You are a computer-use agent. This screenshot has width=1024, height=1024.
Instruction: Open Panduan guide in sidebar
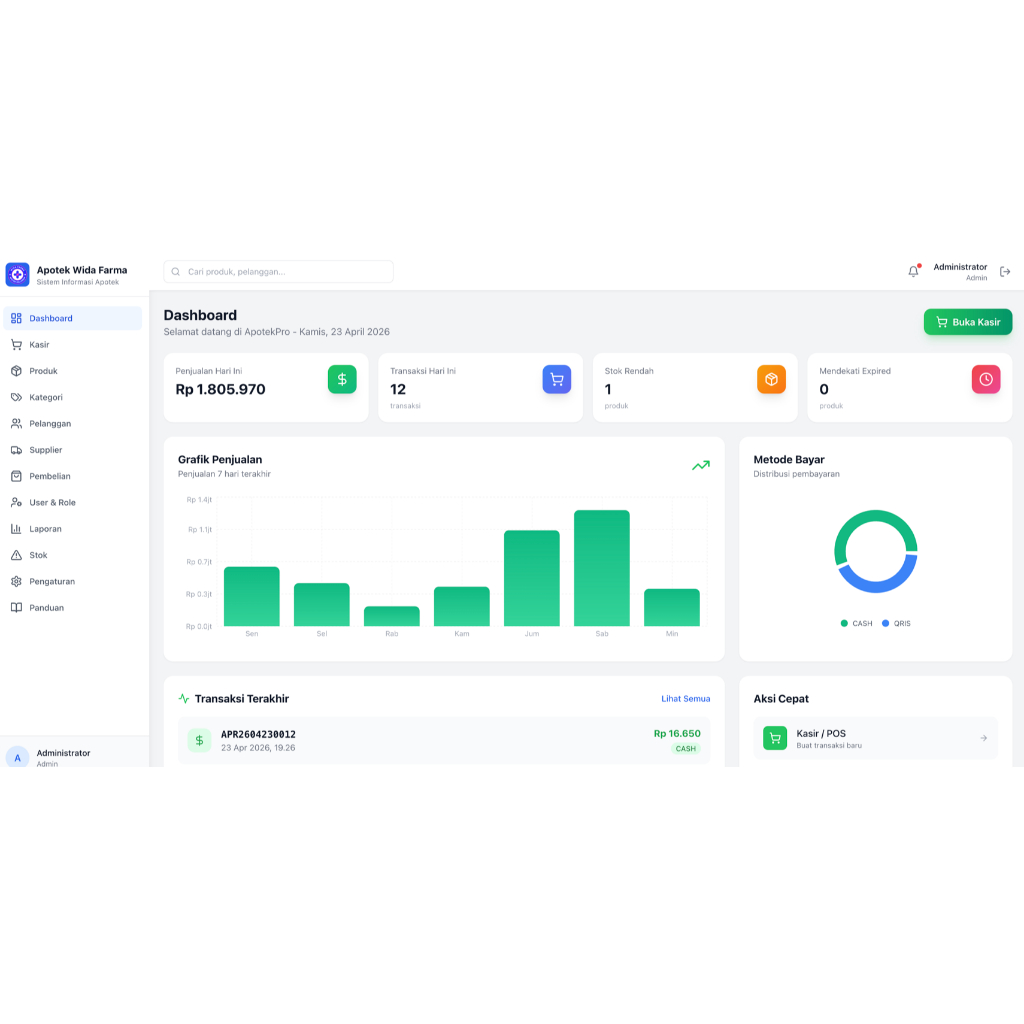[x=72, y=608]
